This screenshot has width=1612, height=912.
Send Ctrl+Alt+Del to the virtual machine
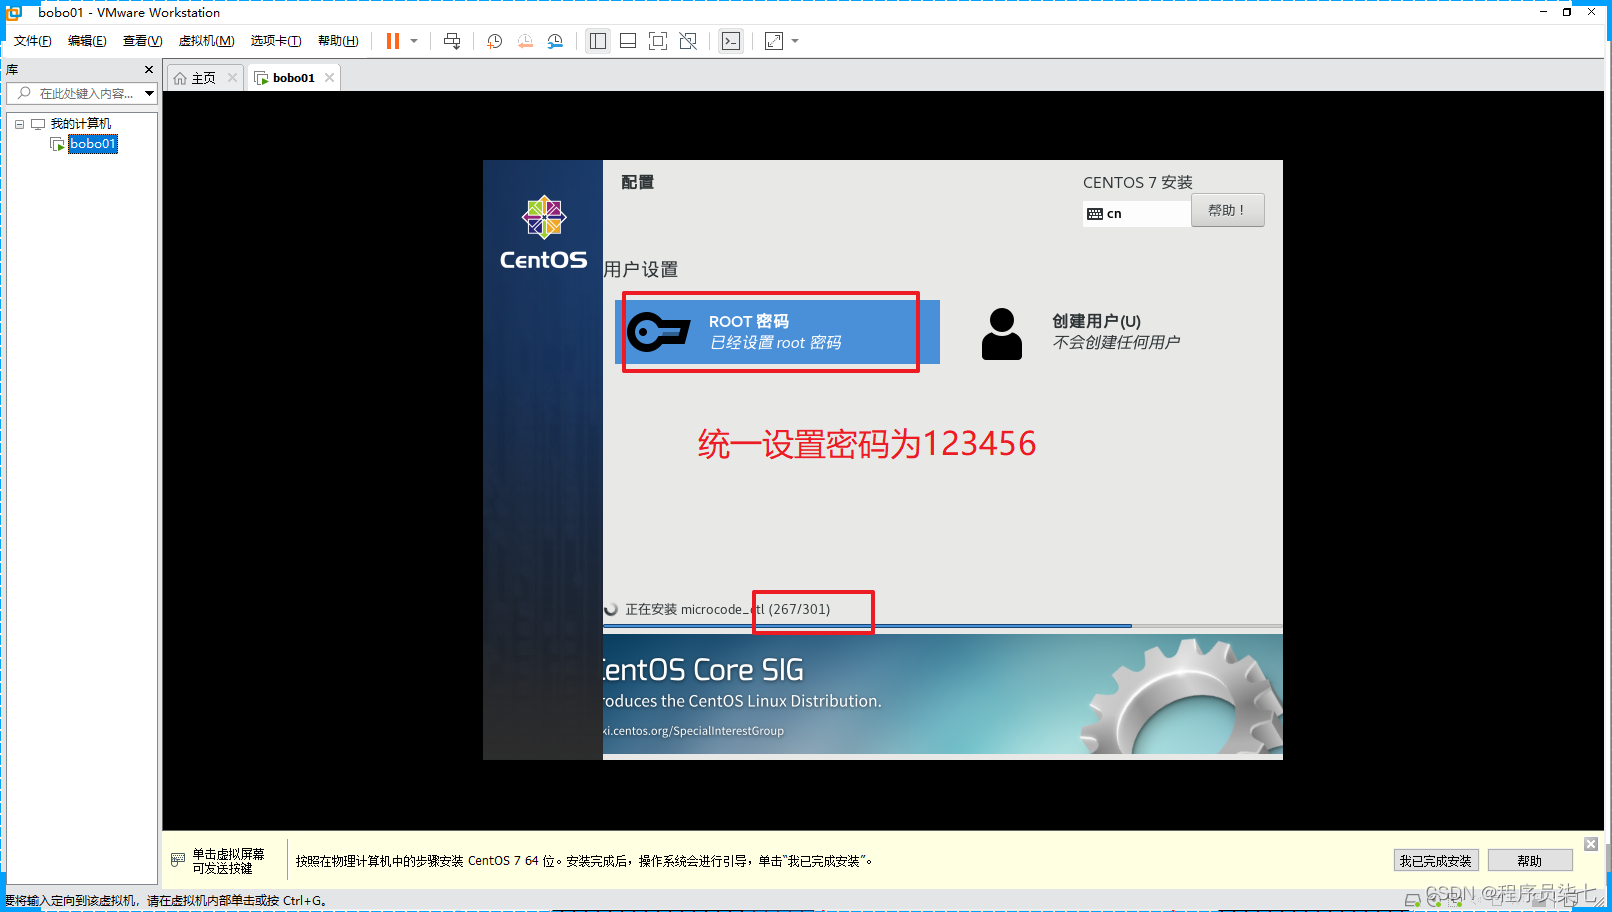452,41
